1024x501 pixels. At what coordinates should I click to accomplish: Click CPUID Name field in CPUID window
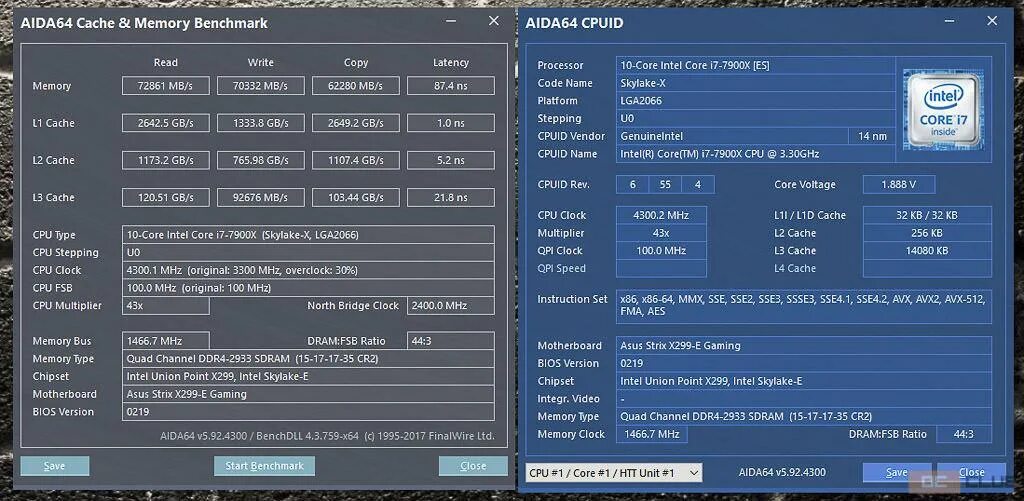click(756, 154)
